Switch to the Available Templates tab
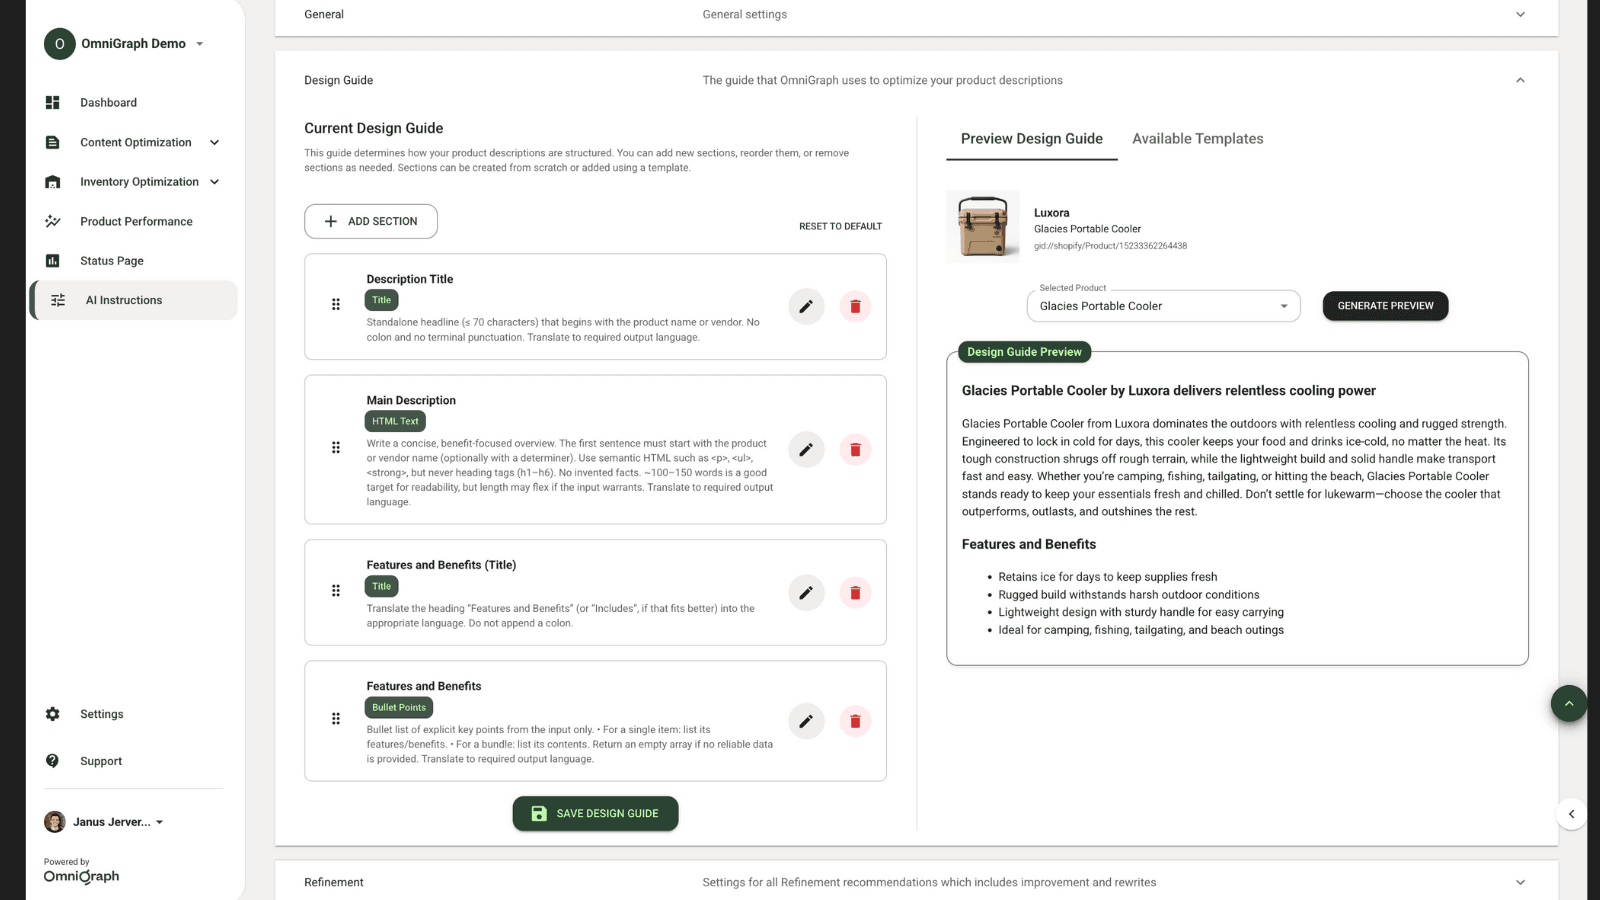The image size is (1600, 900). click(x=1197, y=138)
